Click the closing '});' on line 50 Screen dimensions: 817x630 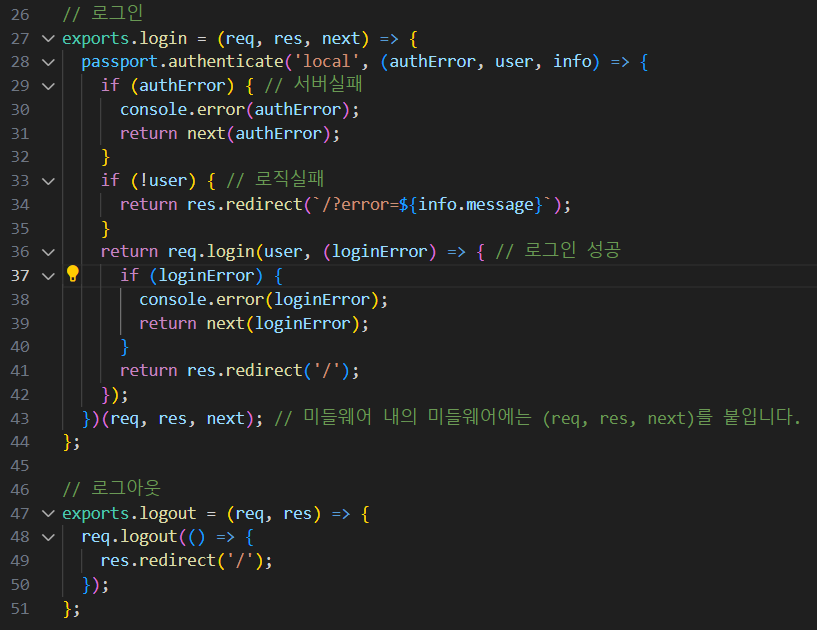95,585
